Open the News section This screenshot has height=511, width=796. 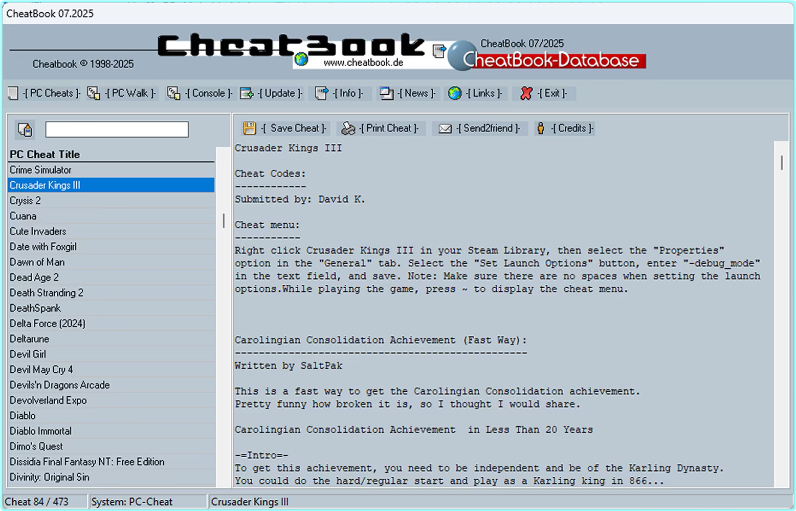click(417, 93)
